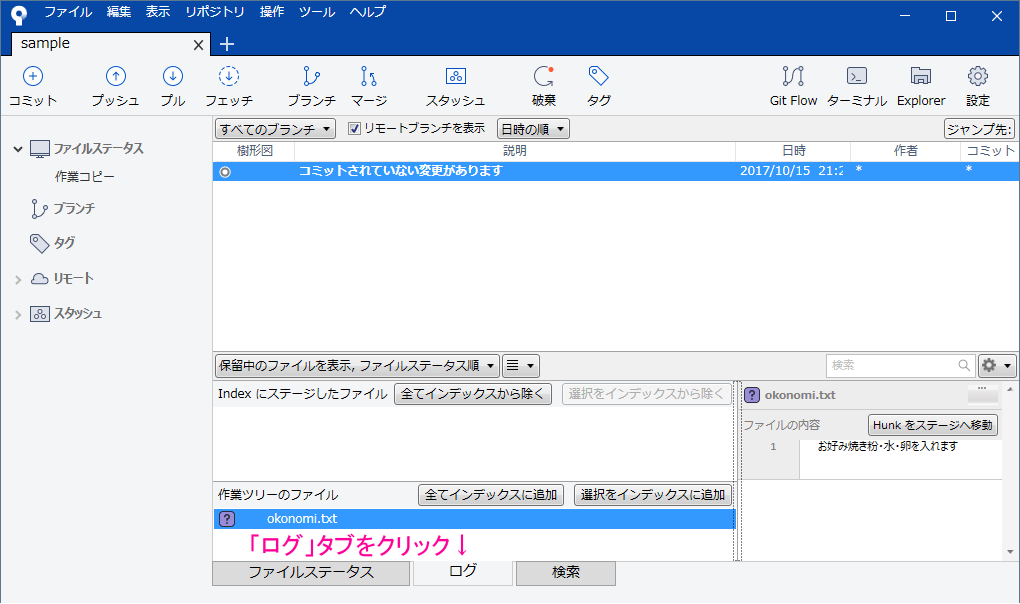Open the リポジトリ menu
1020x604 pixels.
pos(213,12)
